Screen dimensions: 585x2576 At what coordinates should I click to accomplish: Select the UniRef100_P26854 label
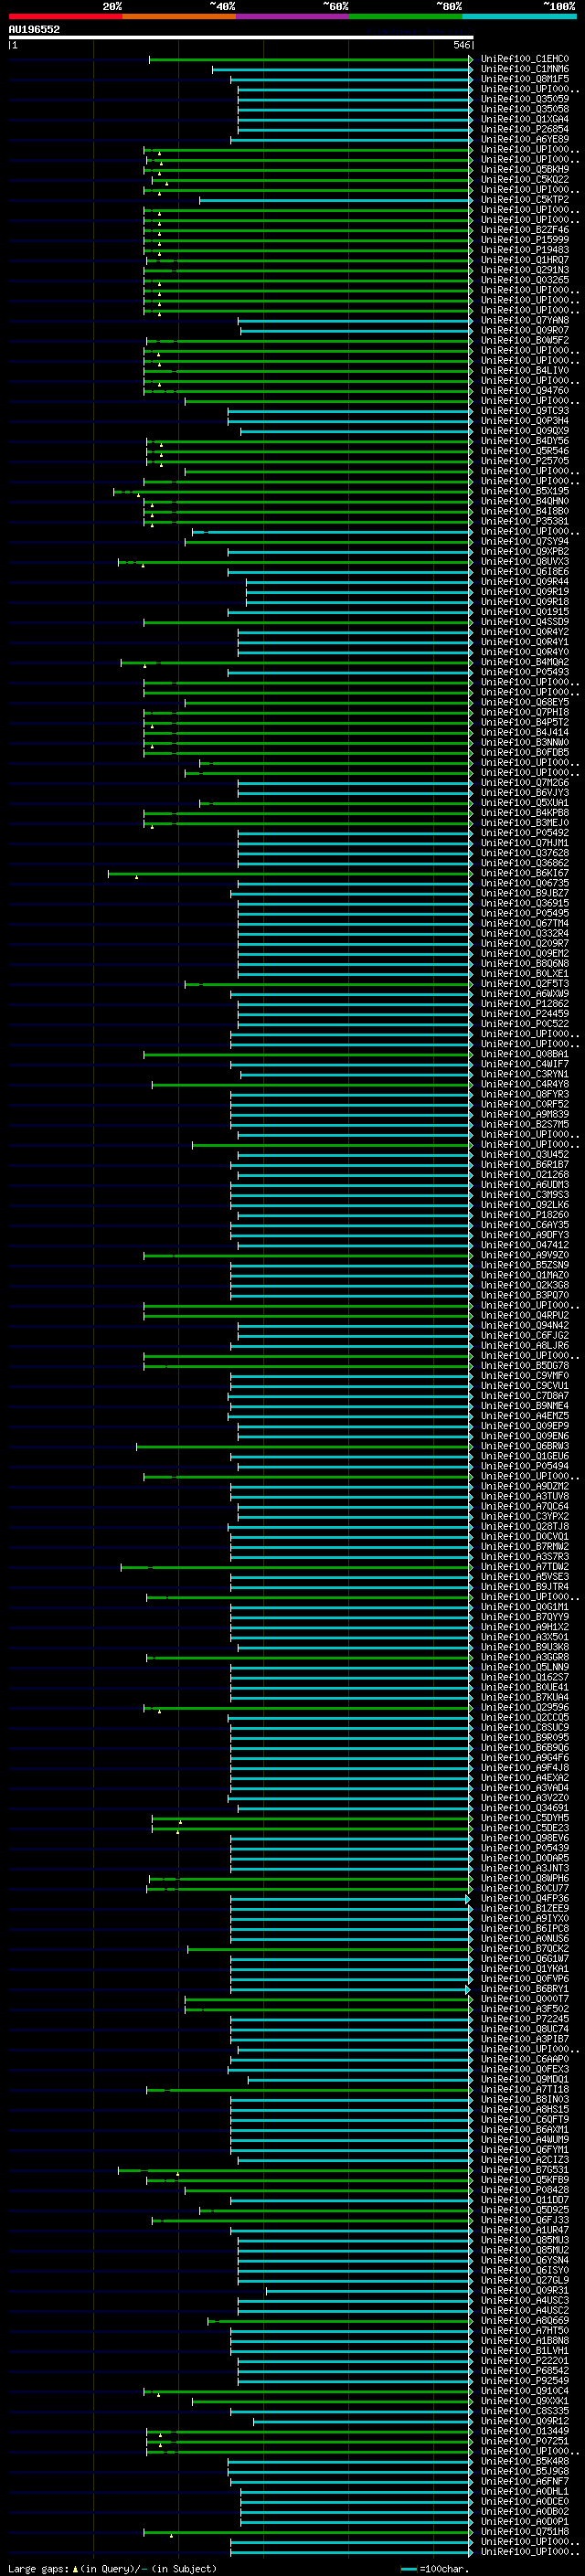tap(525, 129)
